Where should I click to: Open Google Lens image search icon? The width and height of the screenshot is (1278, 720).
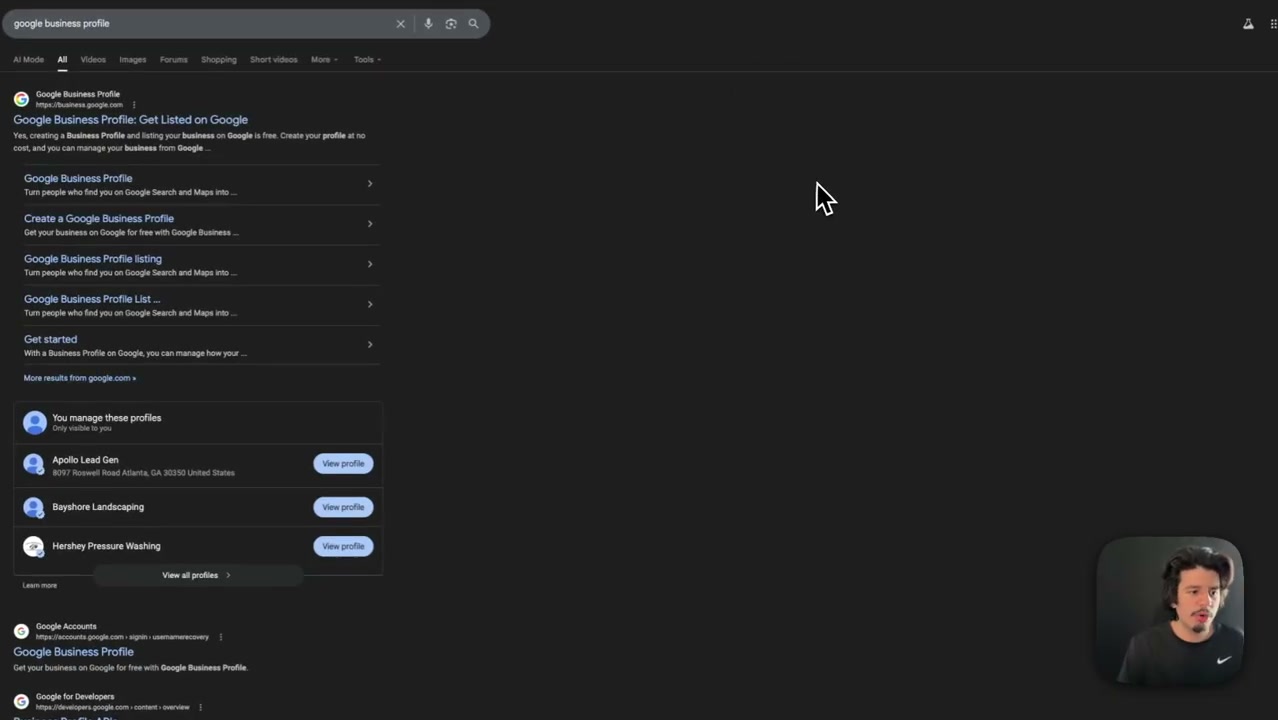tap(451, 24)
